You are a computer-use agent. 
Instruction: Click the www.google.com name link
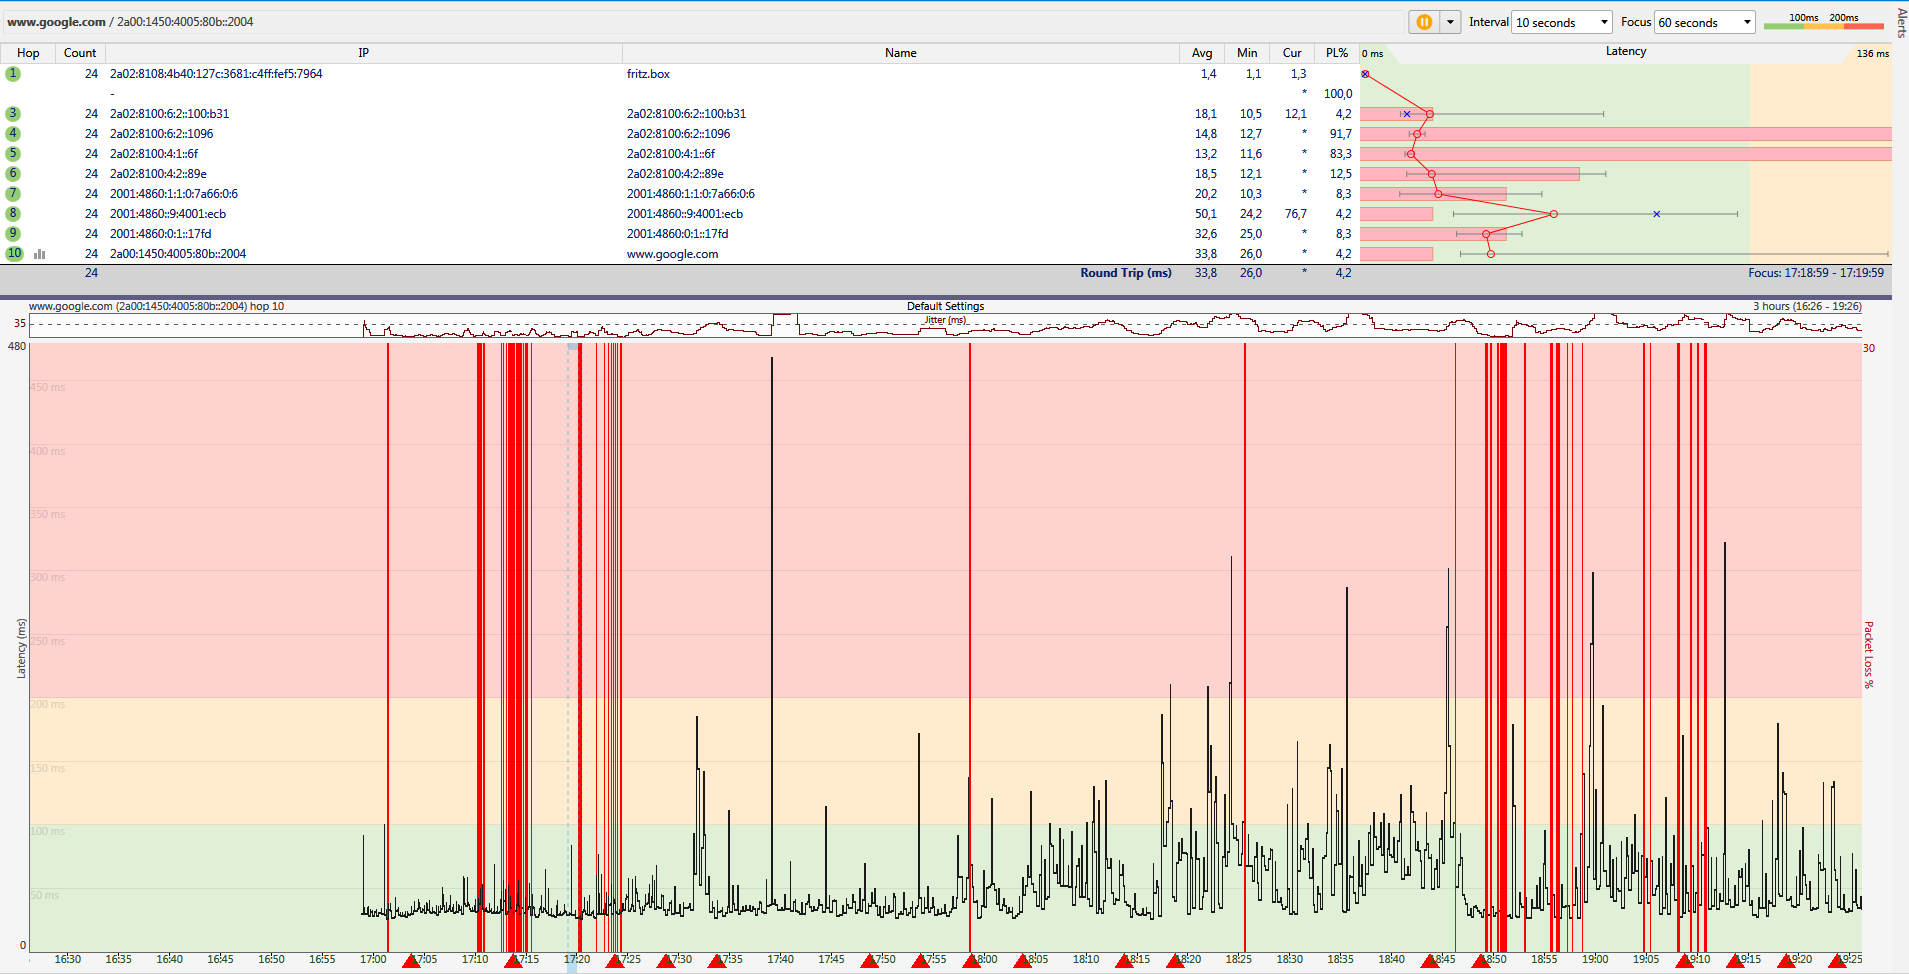(673, 254)
